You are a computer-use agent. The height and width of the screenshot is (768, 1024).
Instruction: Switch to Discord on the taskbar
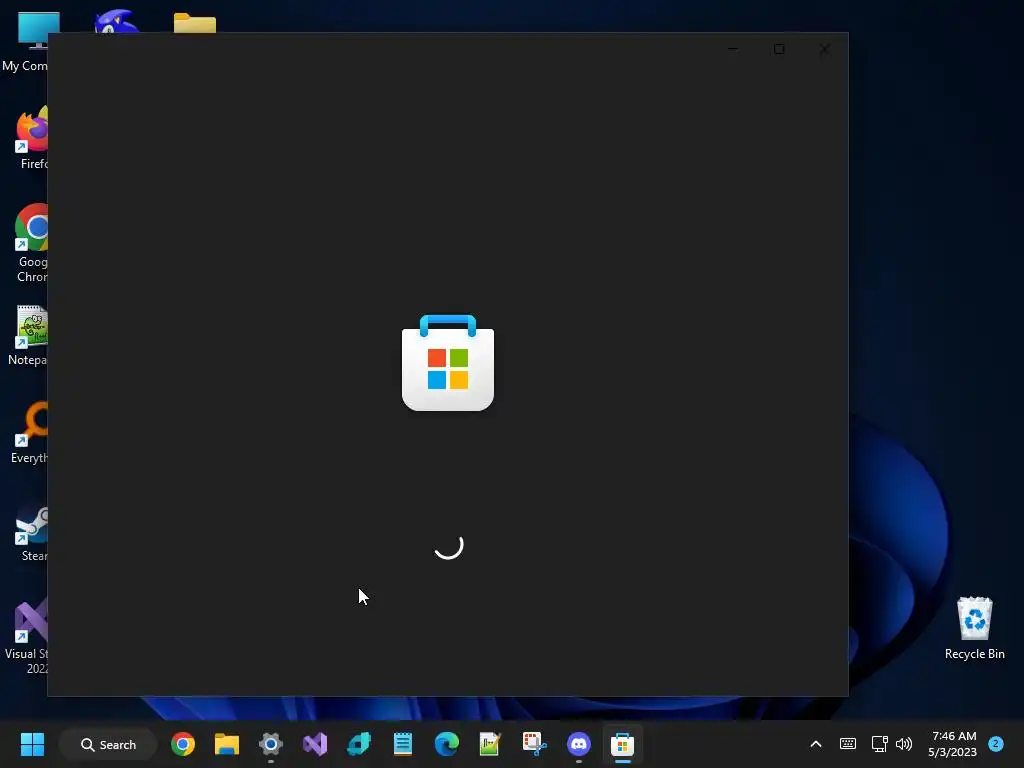pyautogui.click(x=579, y=744)
